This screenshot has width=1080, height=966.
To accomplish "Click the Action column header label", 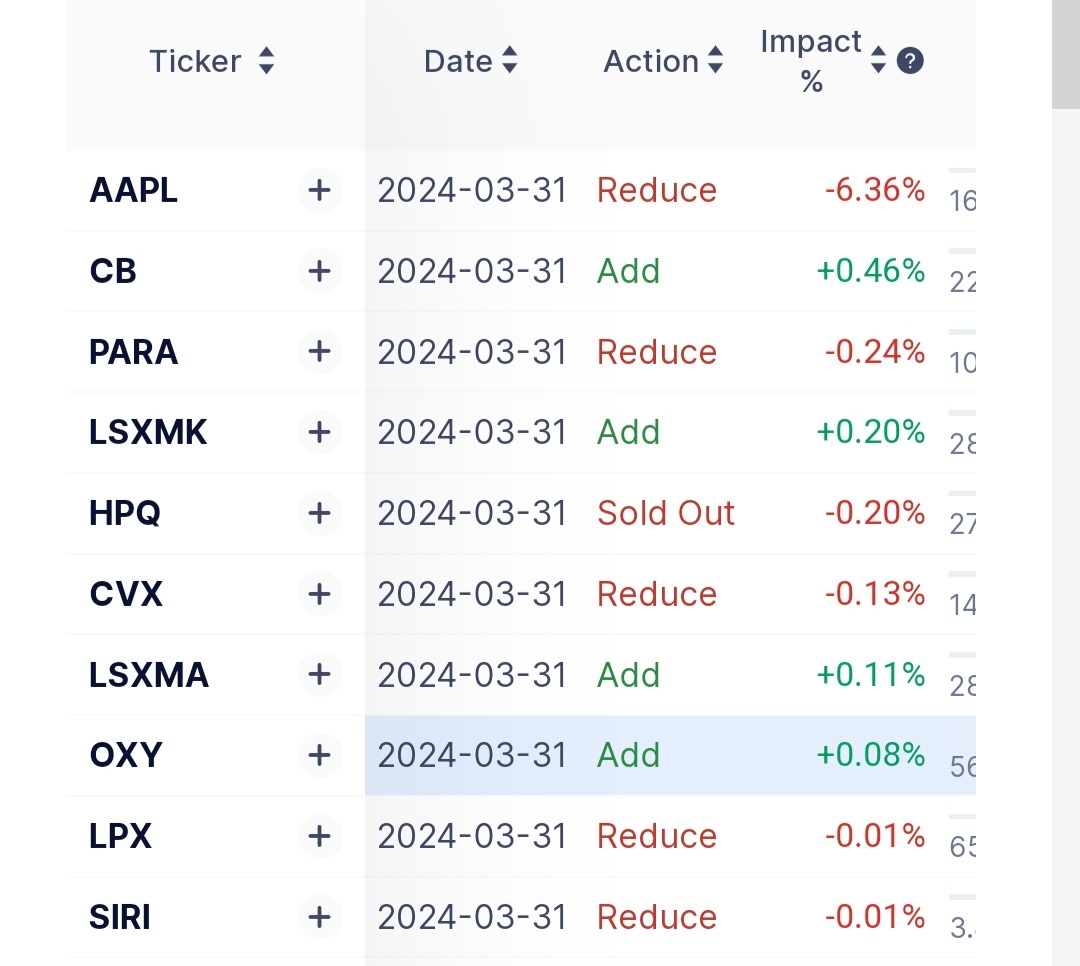I will [x=651, y=61].
